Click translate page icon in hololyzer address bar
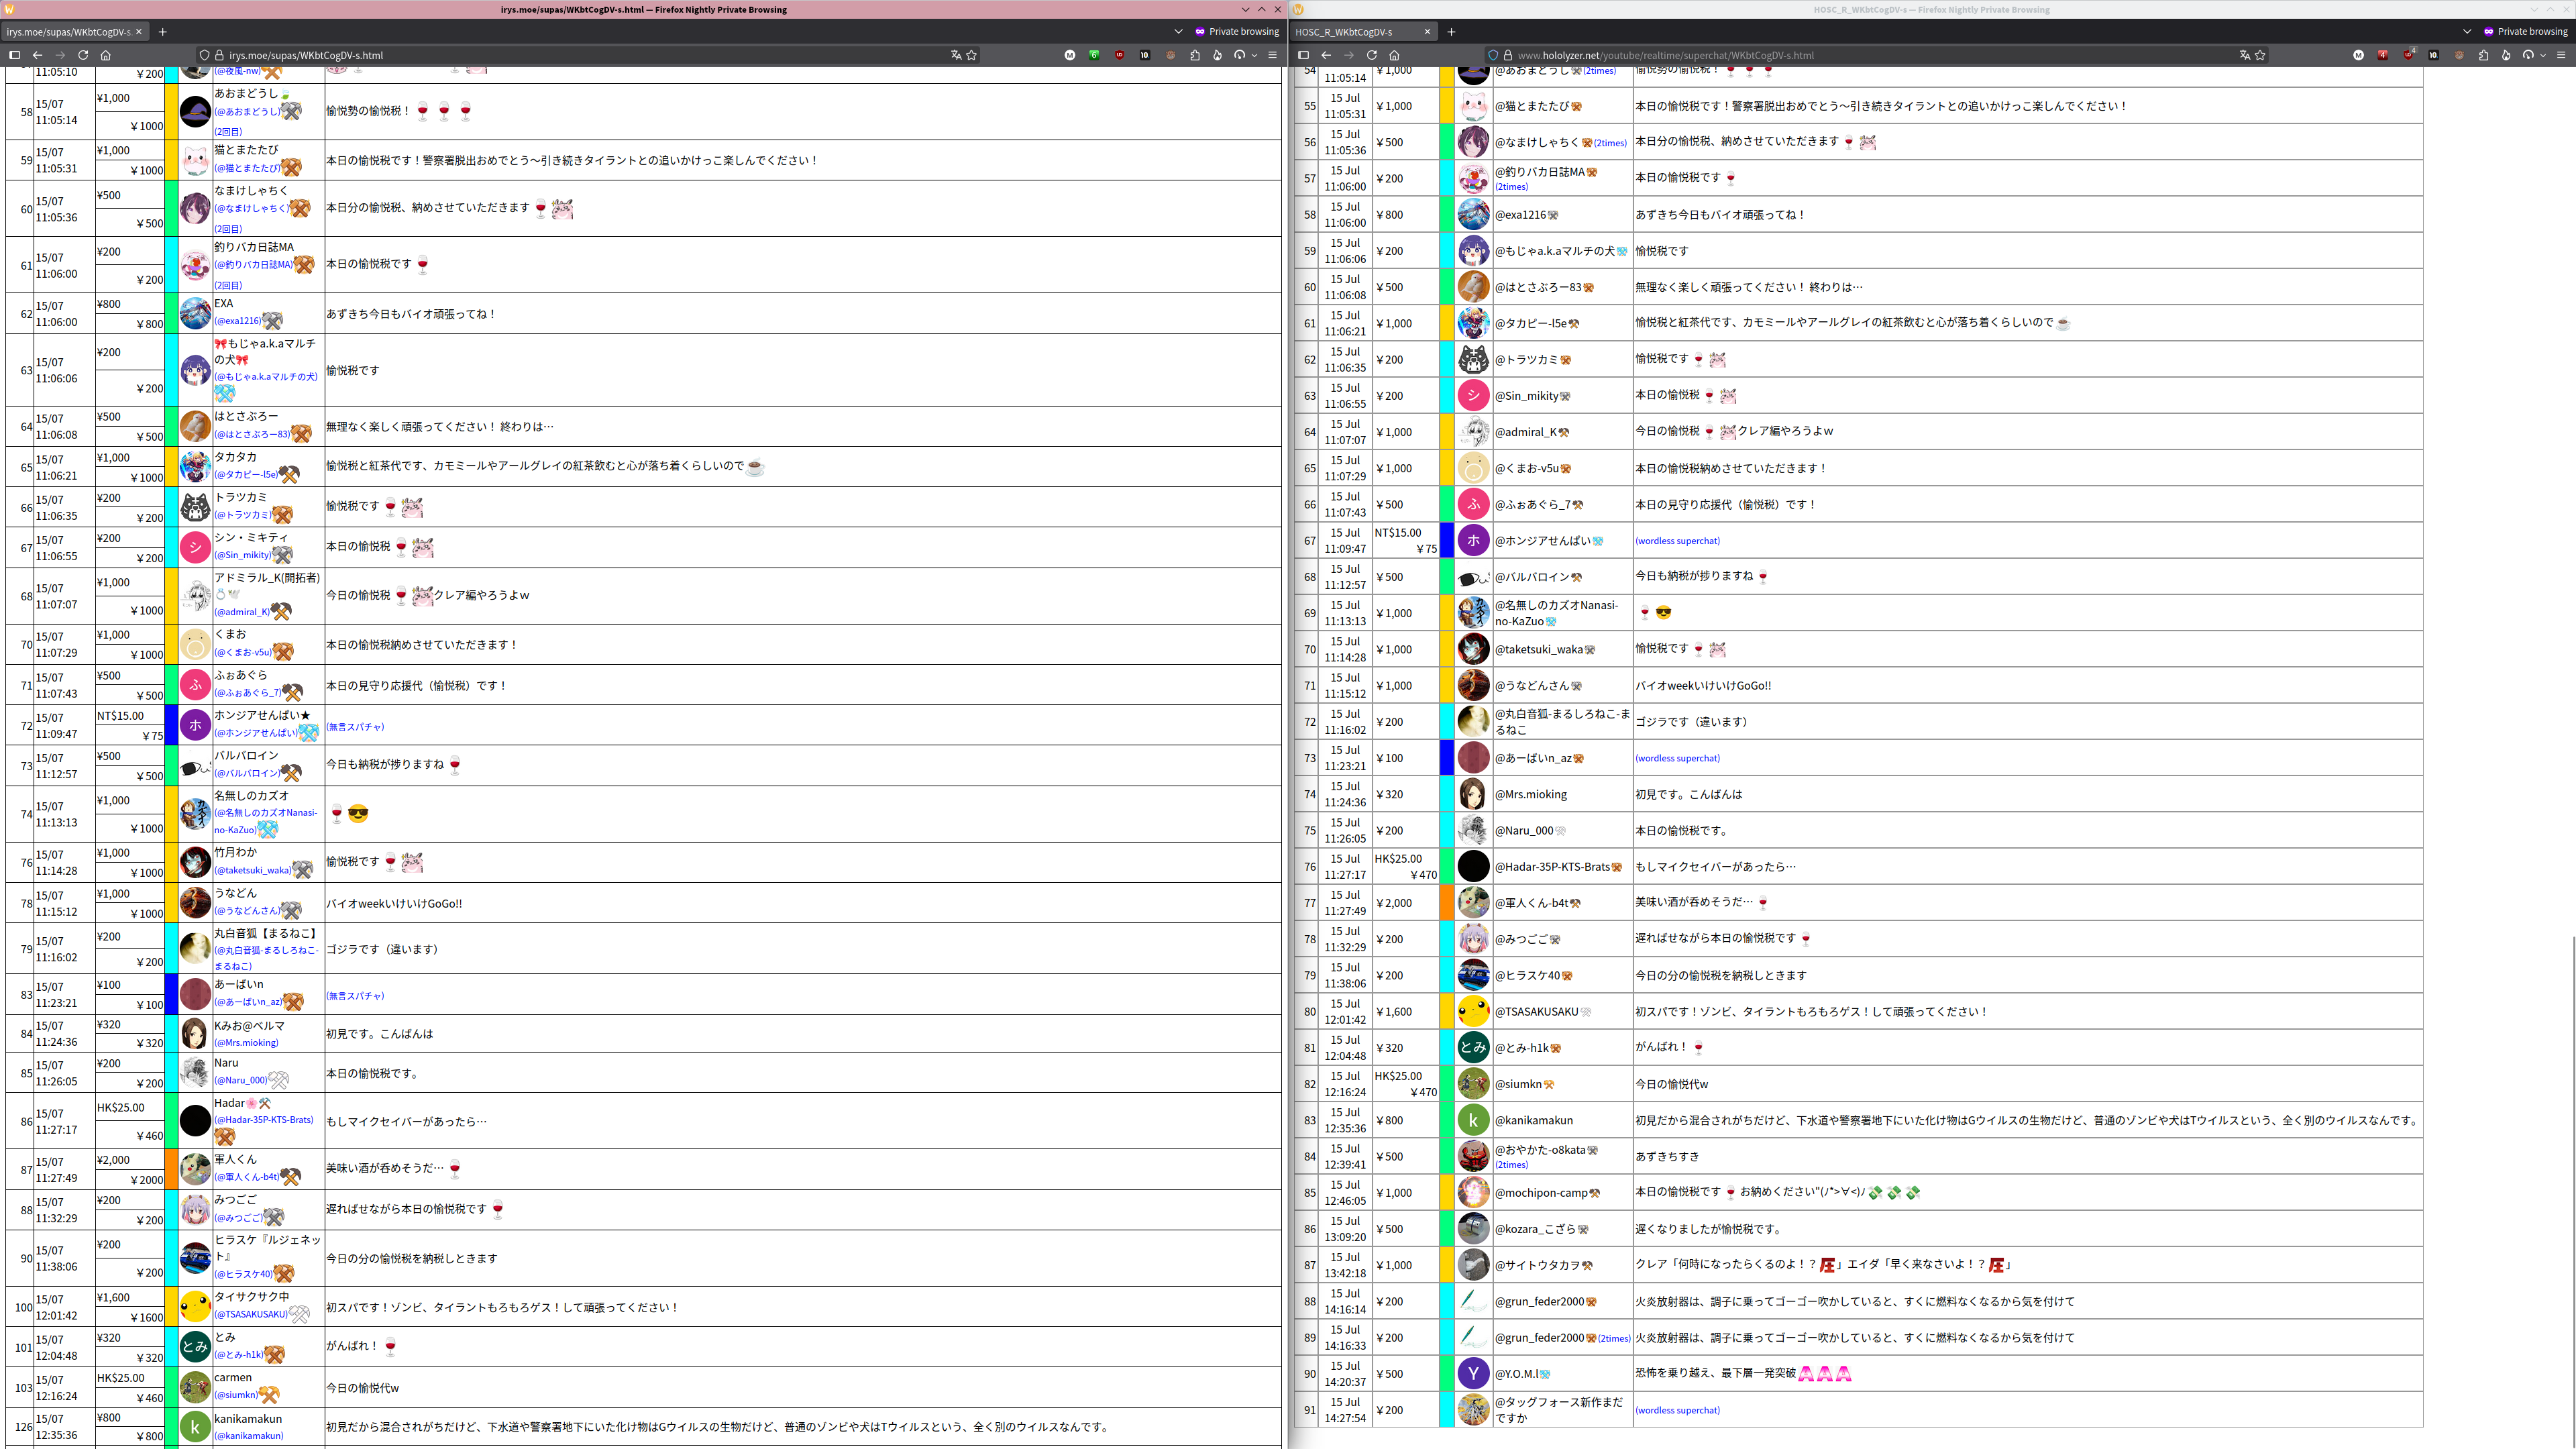This screenshot has height=1449, width=2576. 2244,55
